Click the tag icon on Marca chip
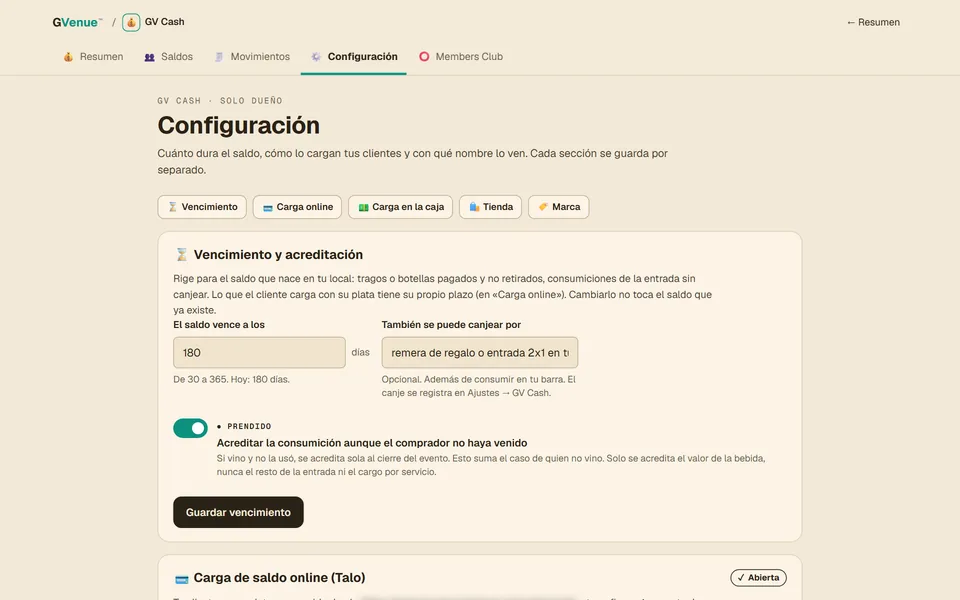 pos(543,207)
